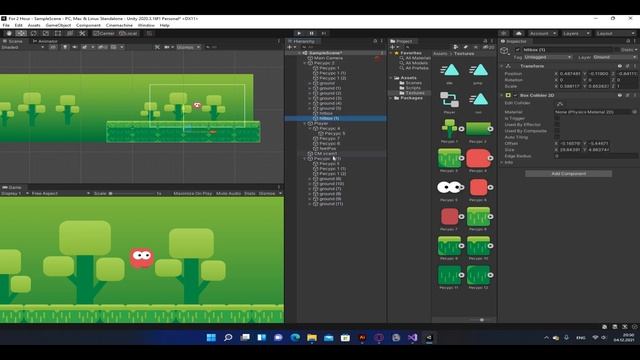The height and width of the screenshot is (360, 640).
Task: Open the Window menu
Action: point(146,25)
